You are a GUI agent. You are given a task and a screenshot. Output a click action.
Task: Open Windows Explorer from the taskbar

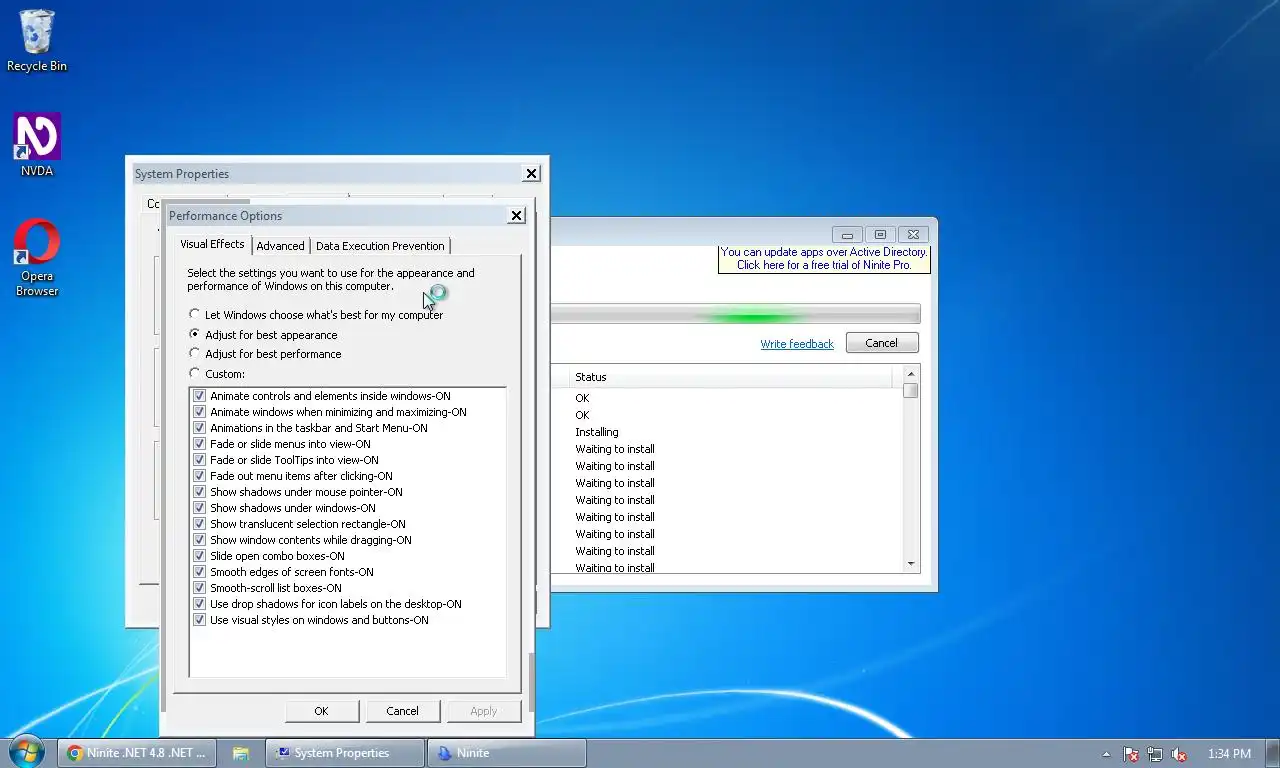click(x=241, y=753)
